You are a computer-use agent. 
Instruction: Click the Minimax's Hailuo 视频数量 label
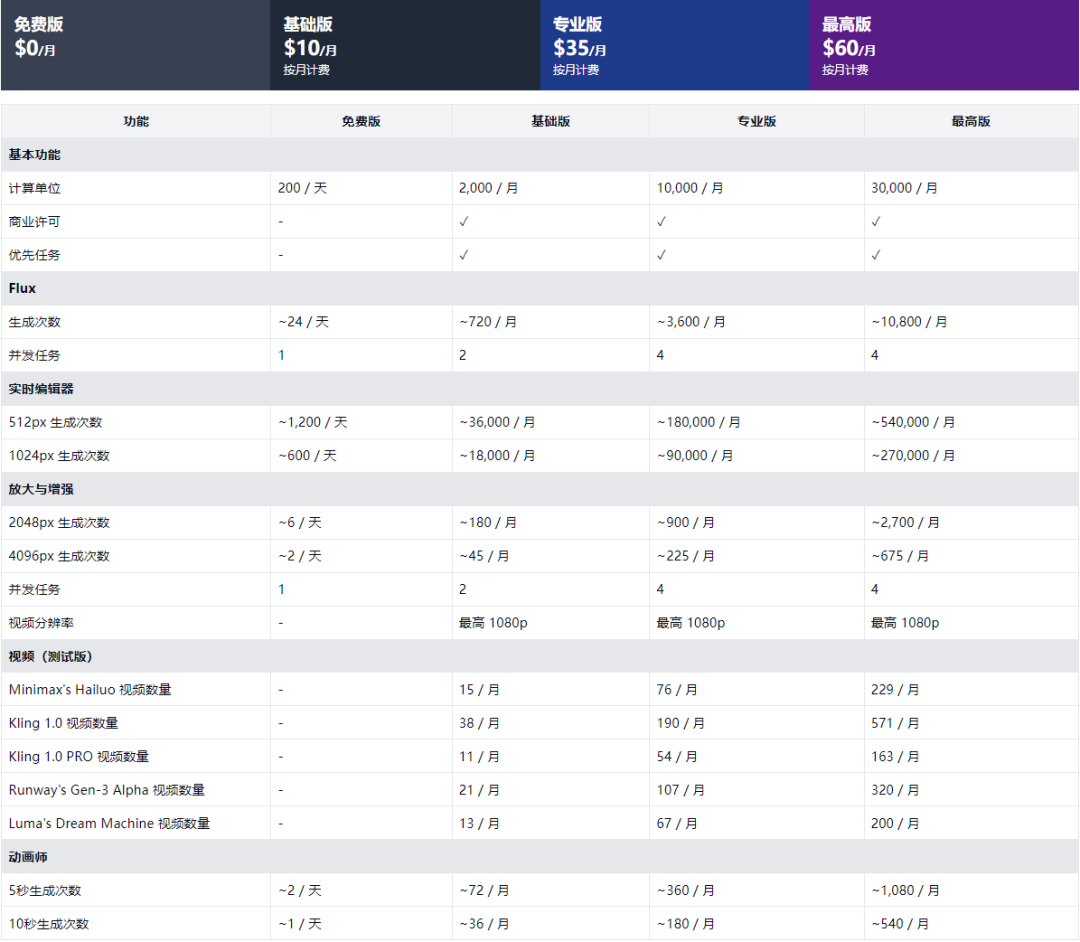coord(90,690)
